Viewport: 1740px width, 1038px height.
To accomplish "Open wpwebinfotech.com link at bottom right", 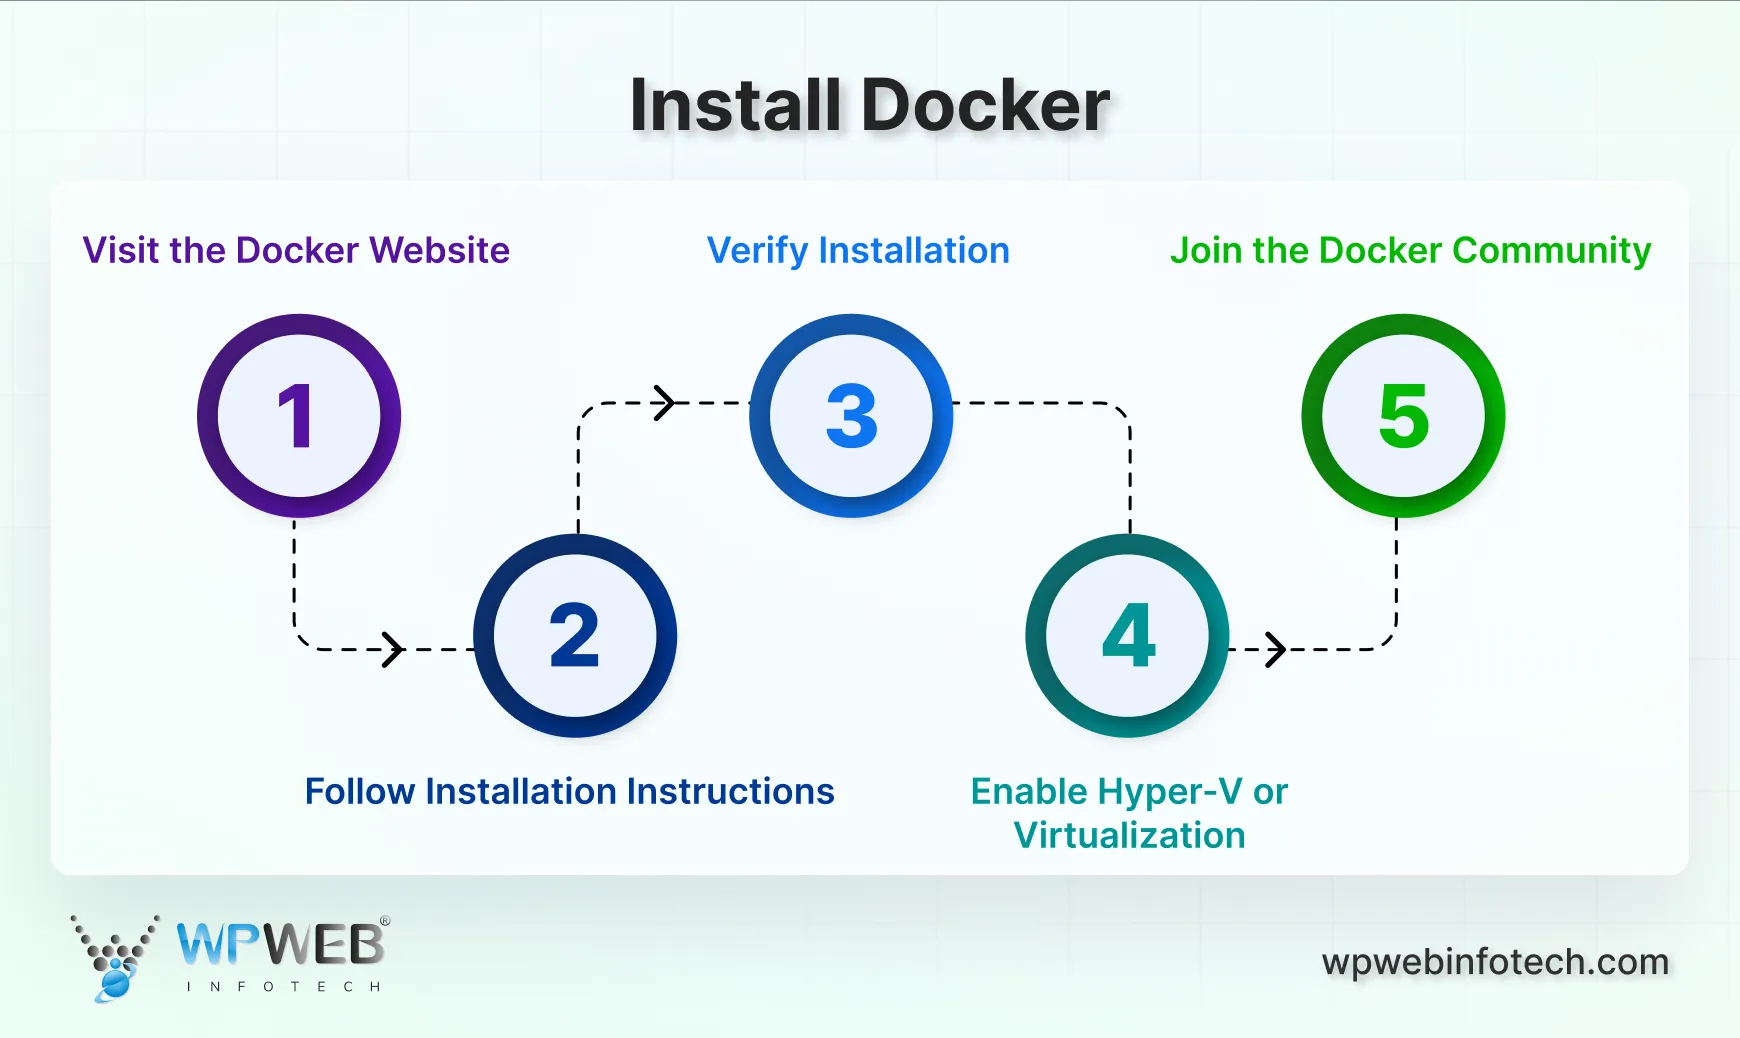I will pyautogui.click(x=1494, y=962).
